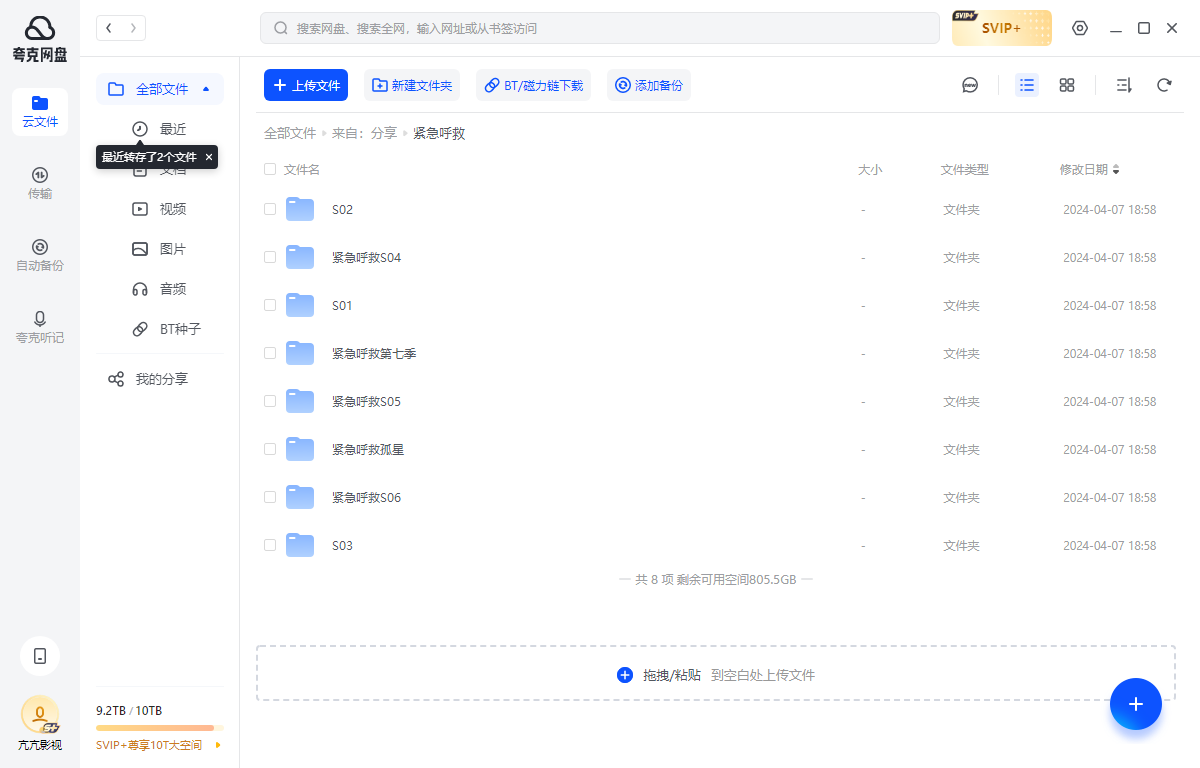Open the settings gear at top right

1080,28
